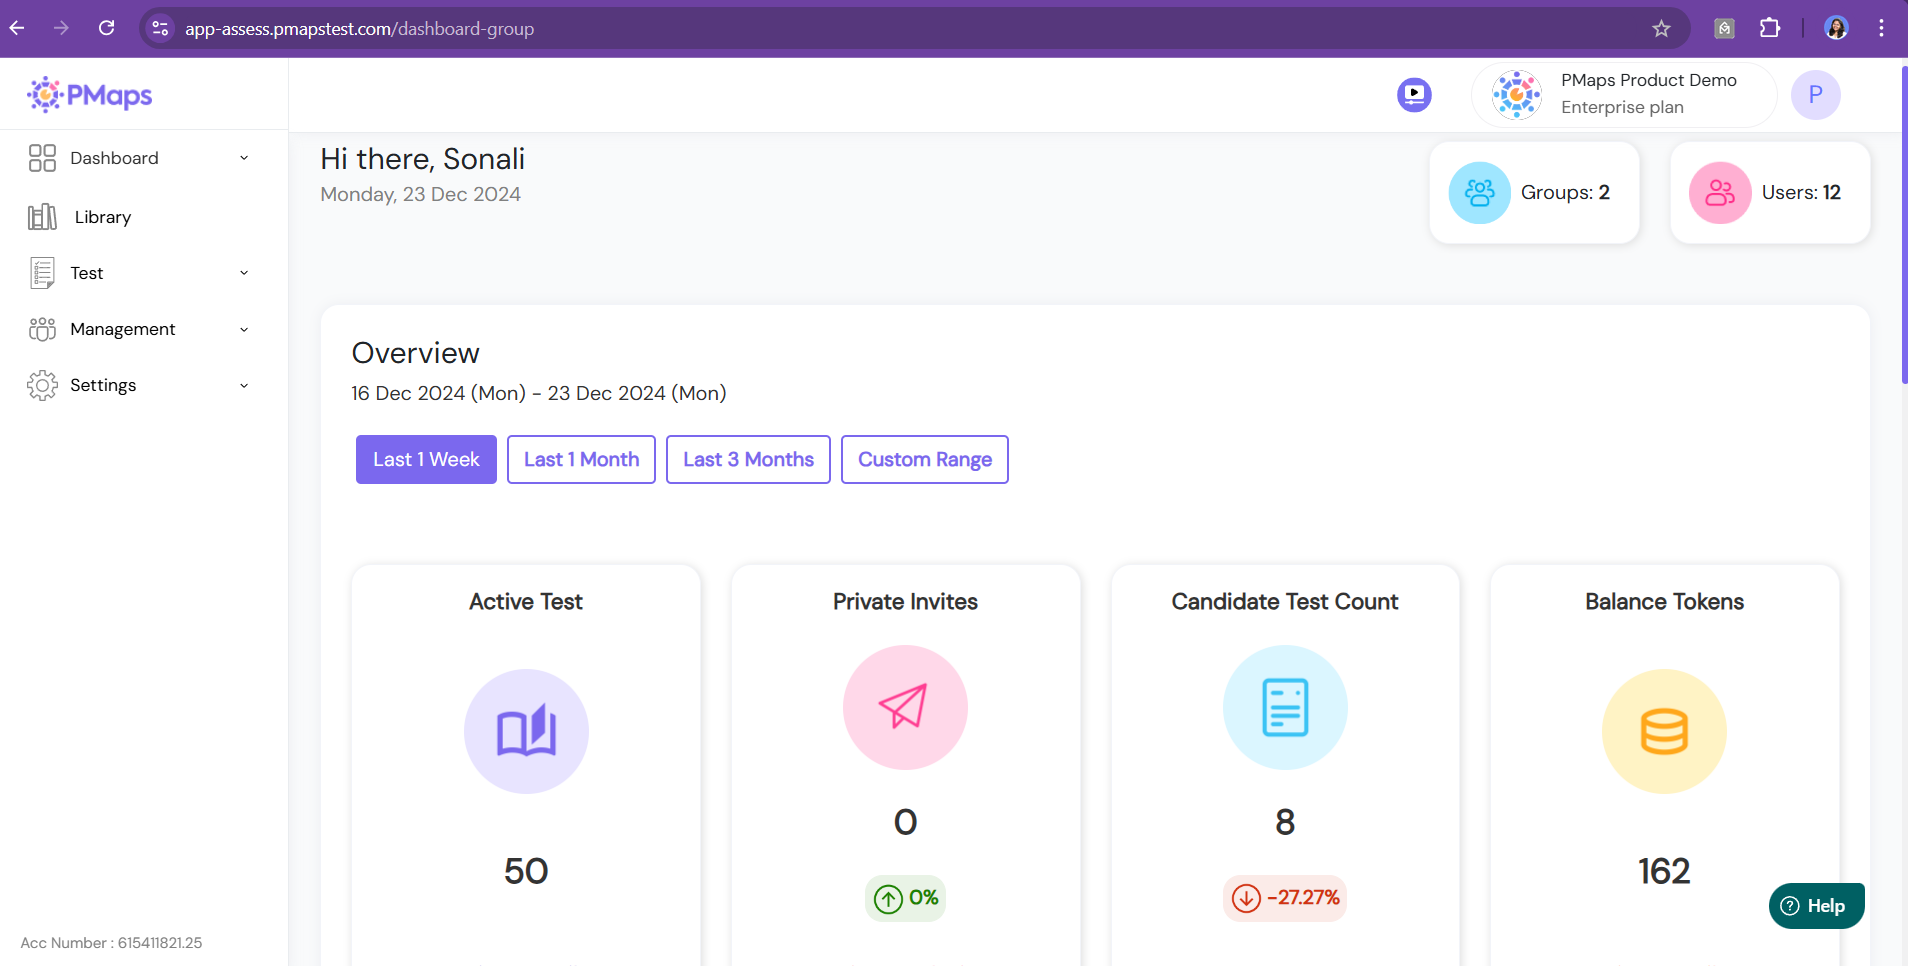
Task: Select the Last 3 Months filter
Action: (748, 459)
